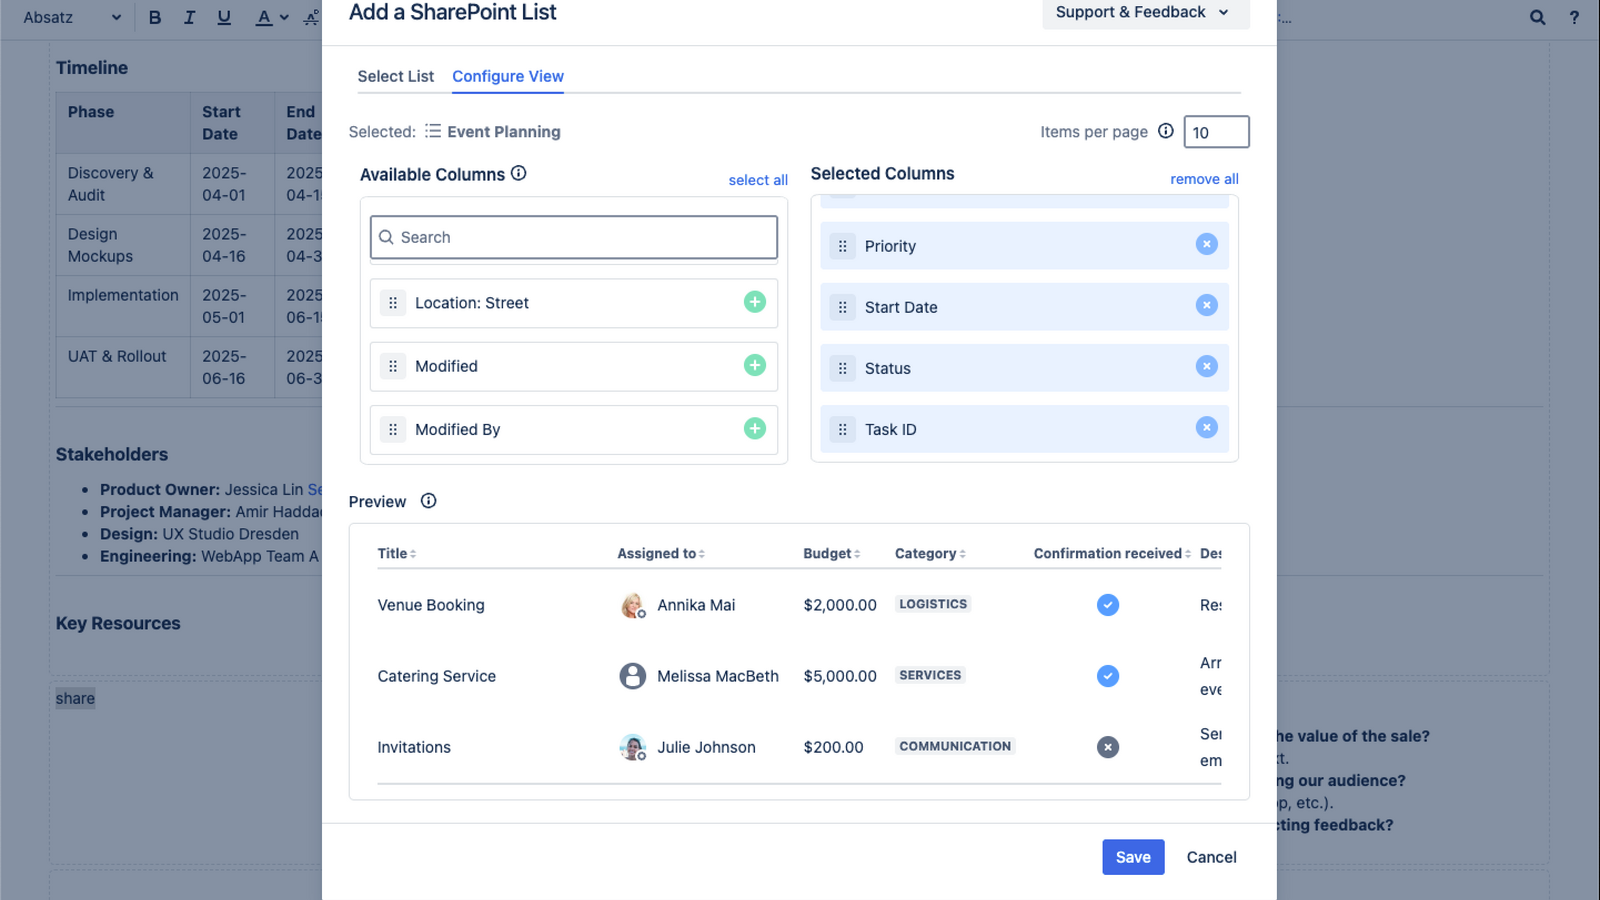The width and height of the screenshot is (1600, 900).
Task: Open the help question mark icon
Action: point(1574,17)
